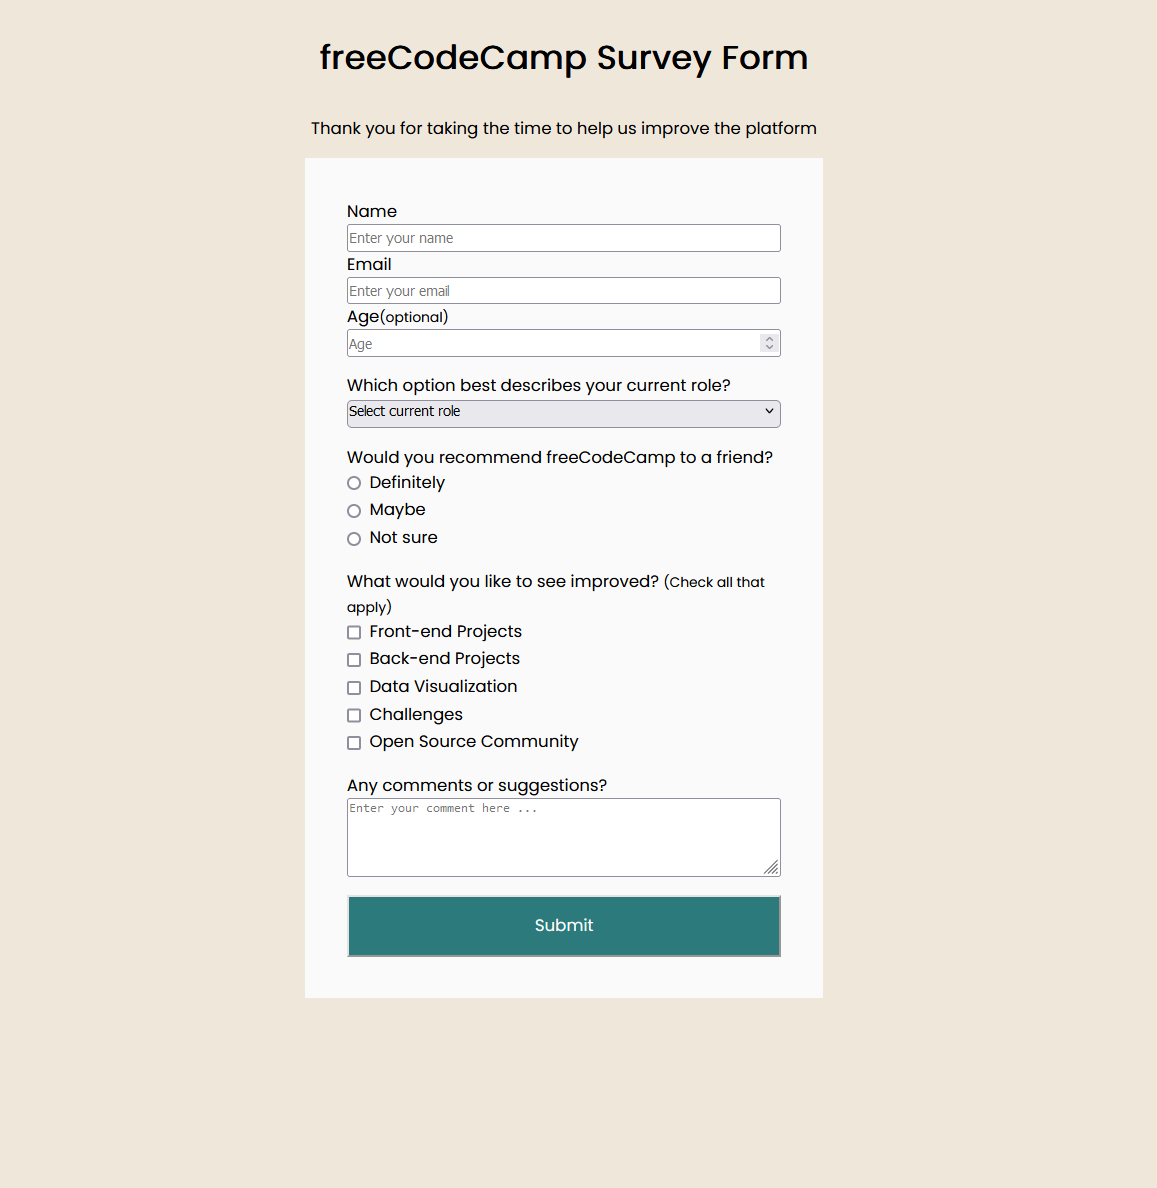Viewport: 1157px width, 1188px height.
Task: Check the Challenges improvement option
Action: coord(354,715)
